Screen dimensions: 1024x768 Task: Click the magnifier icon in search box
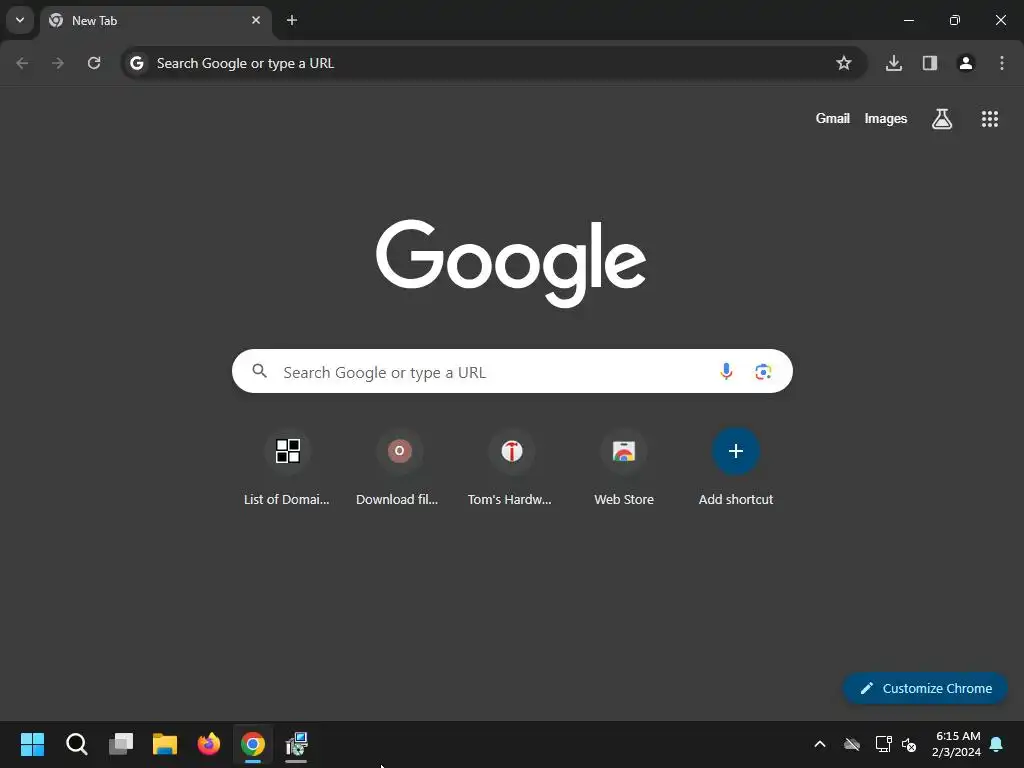260,372
